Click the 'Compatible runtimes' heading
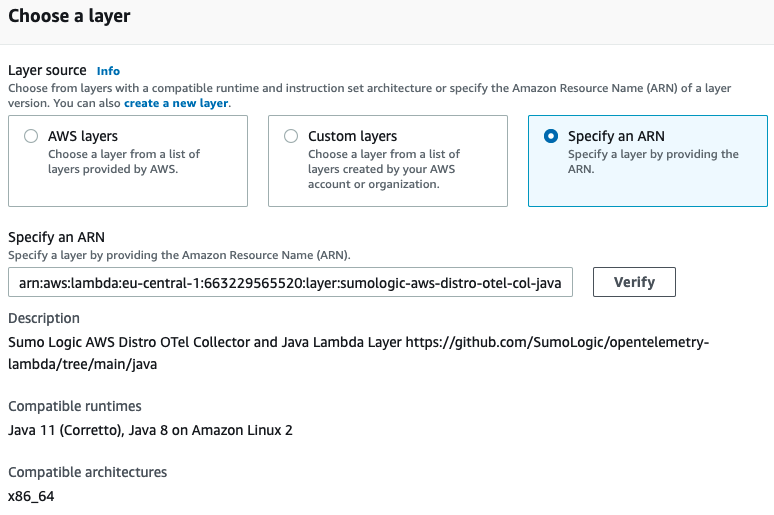The image size is (774, 515). tap(75, 406)
